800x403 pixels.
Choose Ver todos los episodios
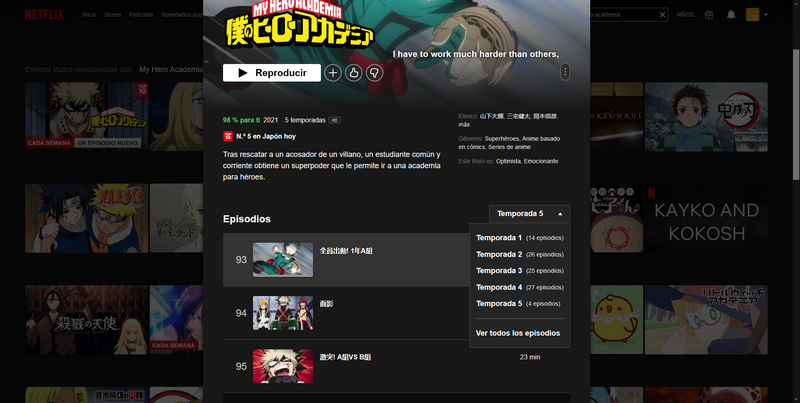518,333
